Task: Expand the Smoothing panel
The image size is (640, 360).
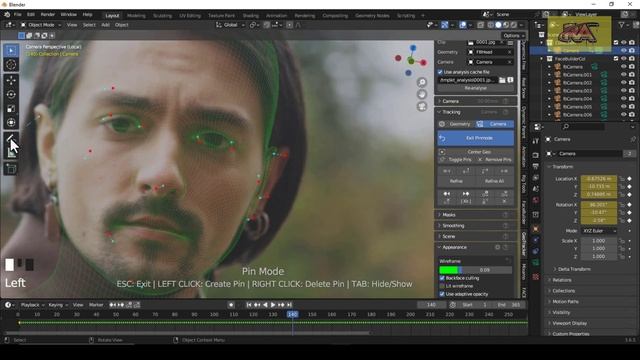Action: (x=453, y=226)
